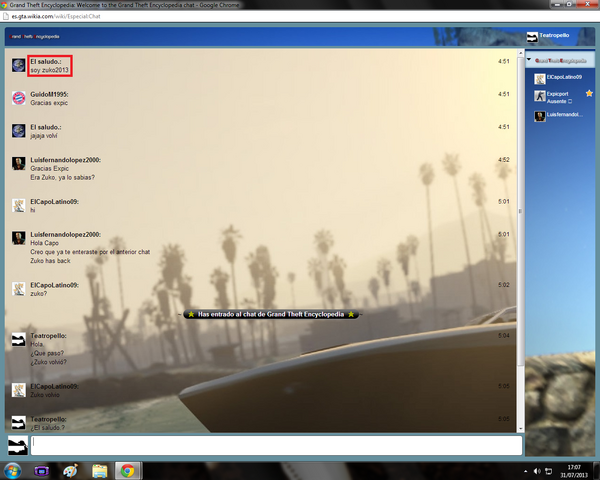Click username 'GuidoM1995:' in chat

[x=49, y=94]
